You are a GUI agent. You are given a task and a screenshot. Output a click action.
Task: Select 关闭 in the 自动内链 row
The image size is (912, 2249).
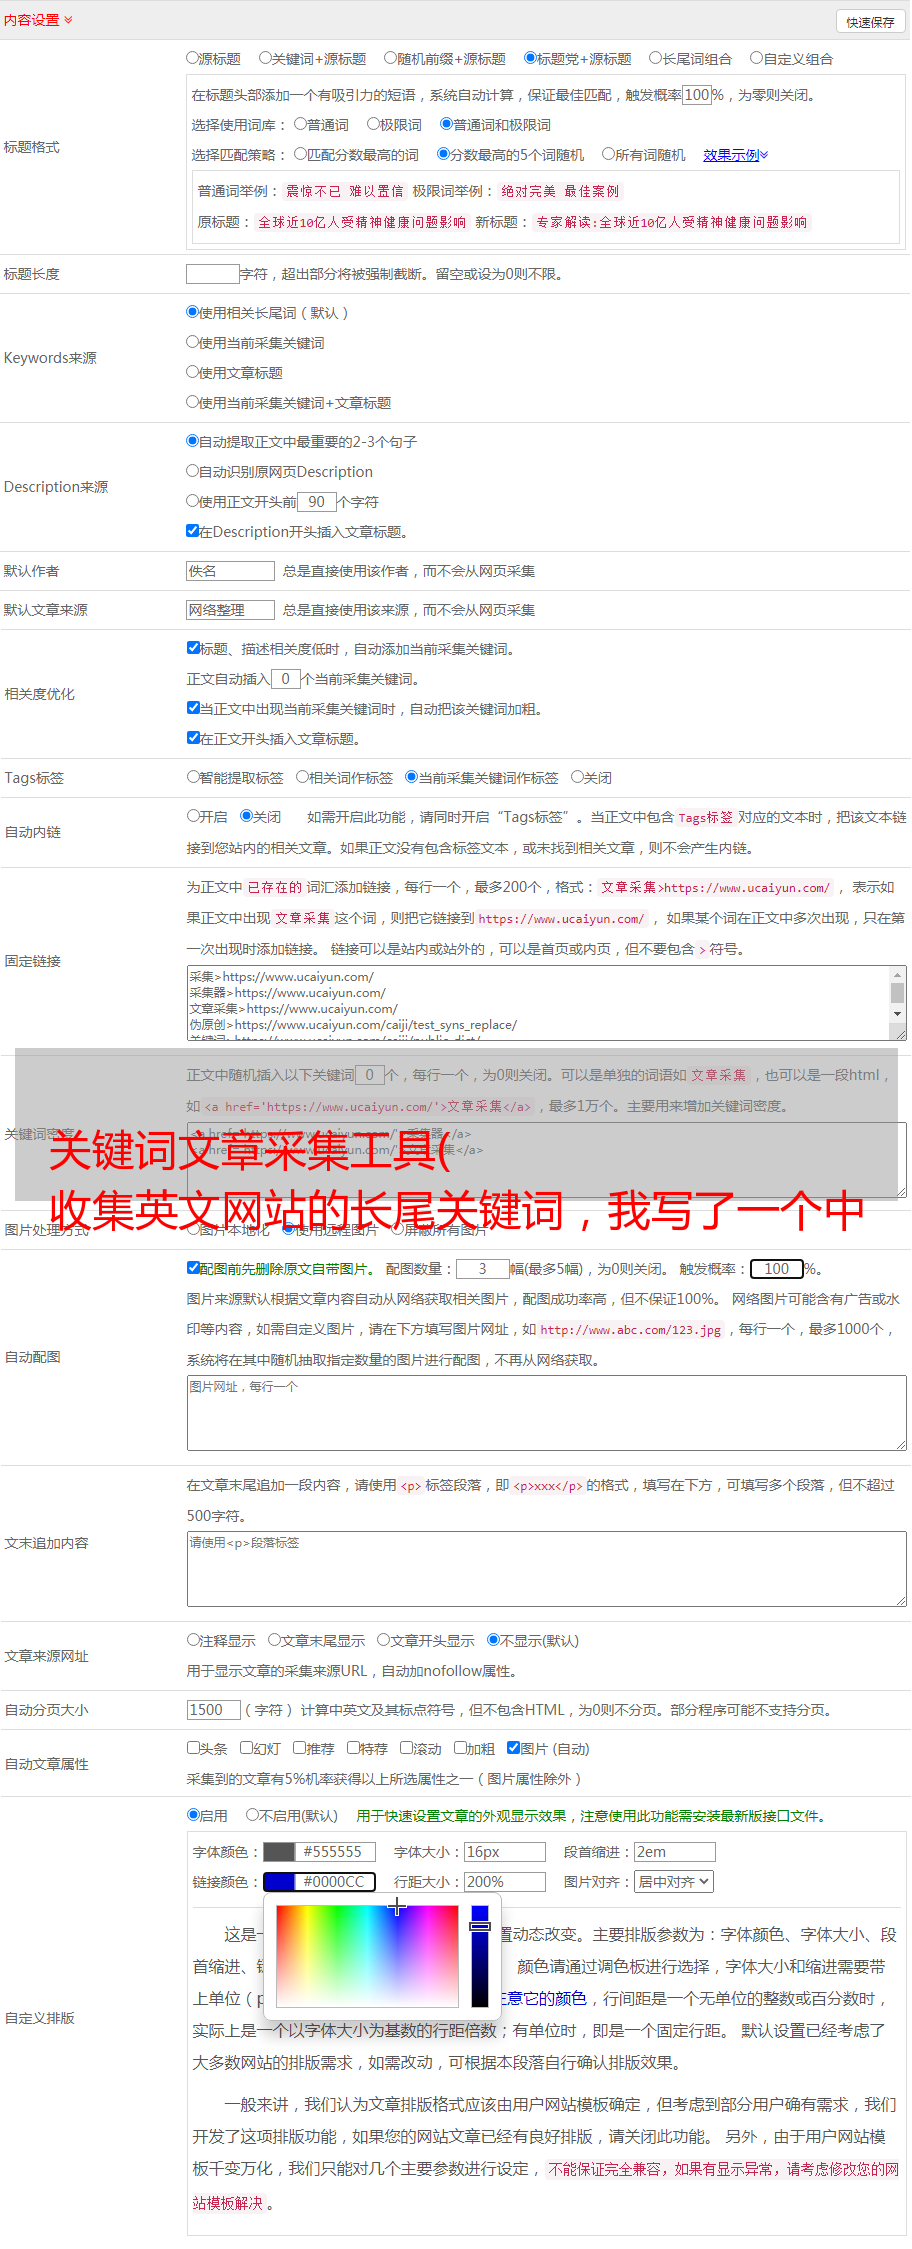pos(246,816)
